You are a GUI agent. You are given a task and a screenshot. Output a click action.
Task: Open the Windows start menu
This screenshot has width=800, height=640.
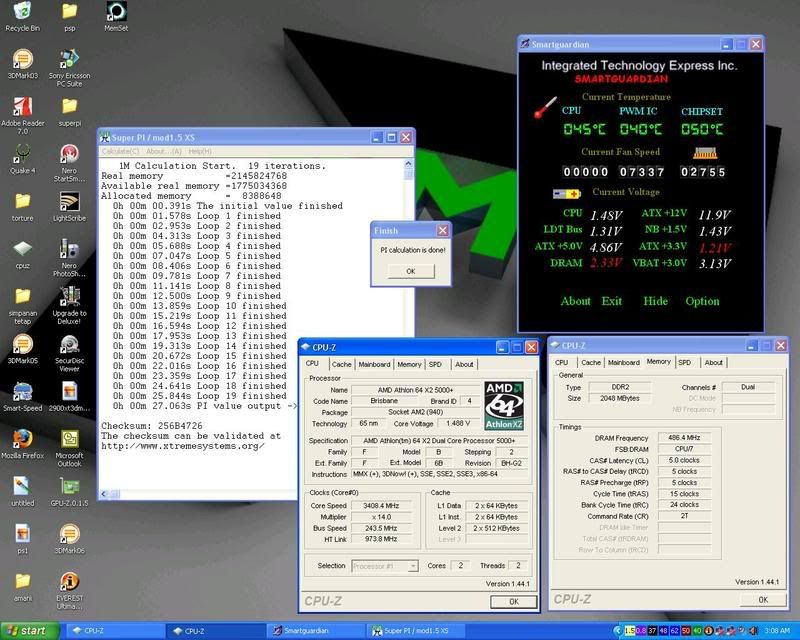30,631
